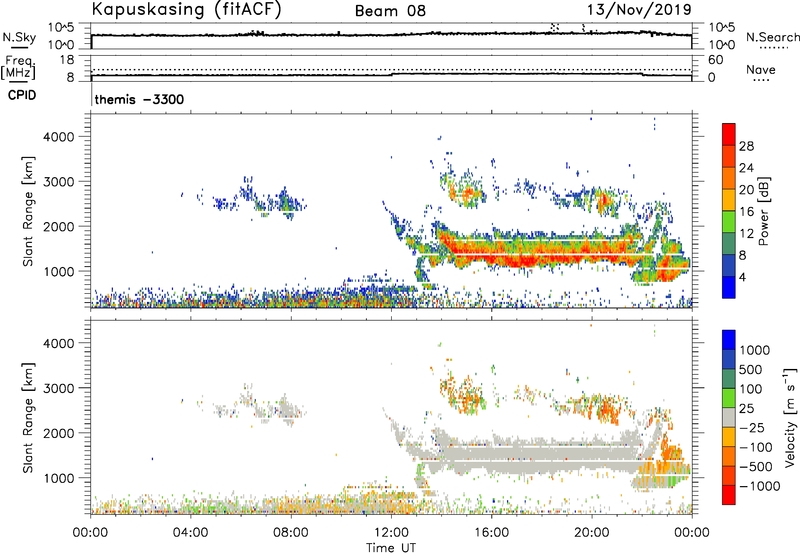Click the 20:00 time tick label
Image resolution: width=800 pixels, height=554 pixels.
point(591,533)
